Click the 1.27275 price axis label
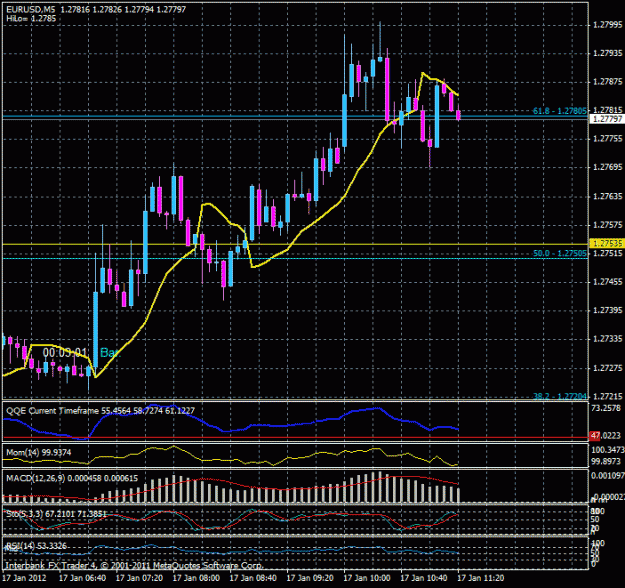The width and height of the screenshot is (625, 588). pyautogui.click(x=607, y=368)
